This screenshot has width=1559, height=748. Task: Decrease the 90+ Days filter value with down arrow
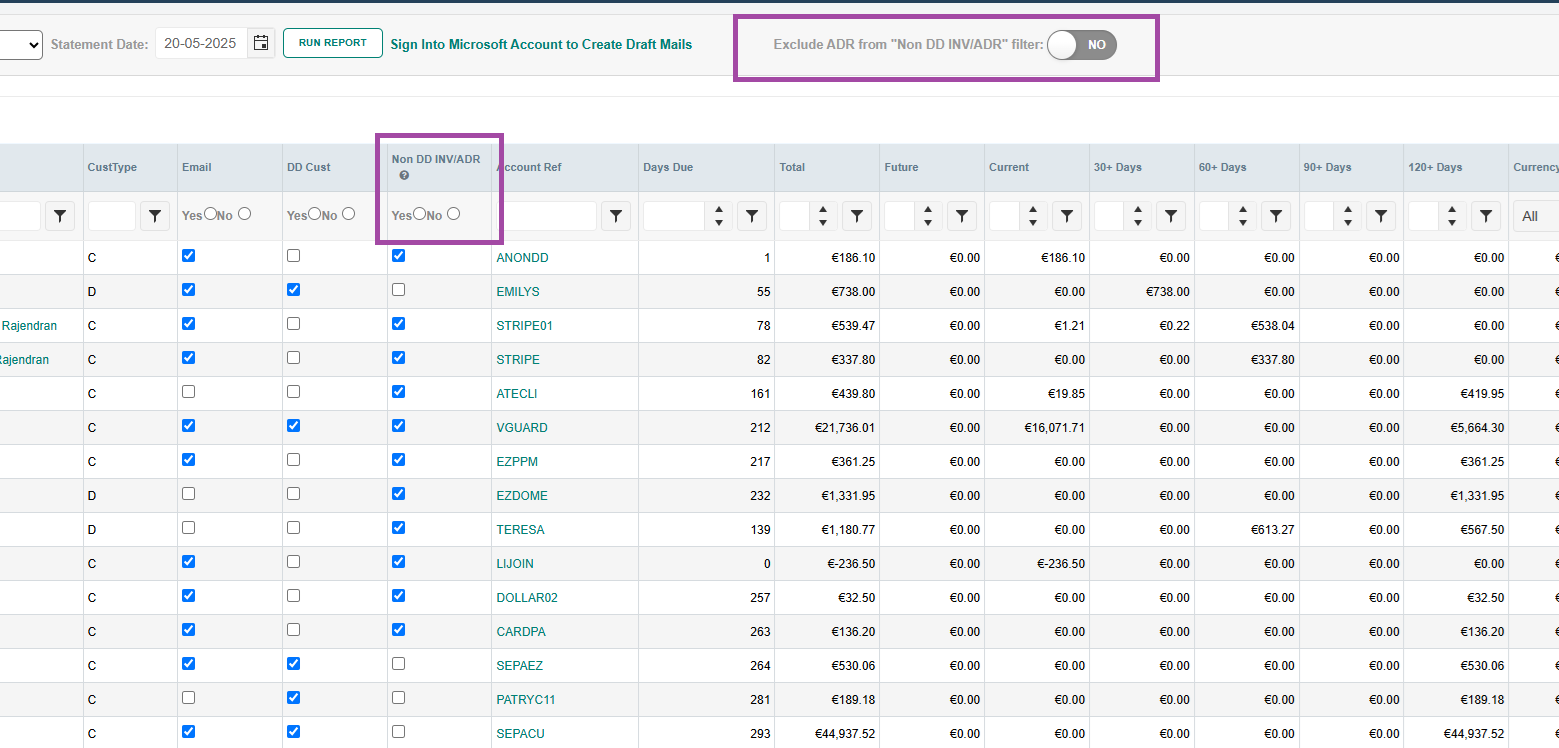pyautogui.click(x=1348, y=222)
